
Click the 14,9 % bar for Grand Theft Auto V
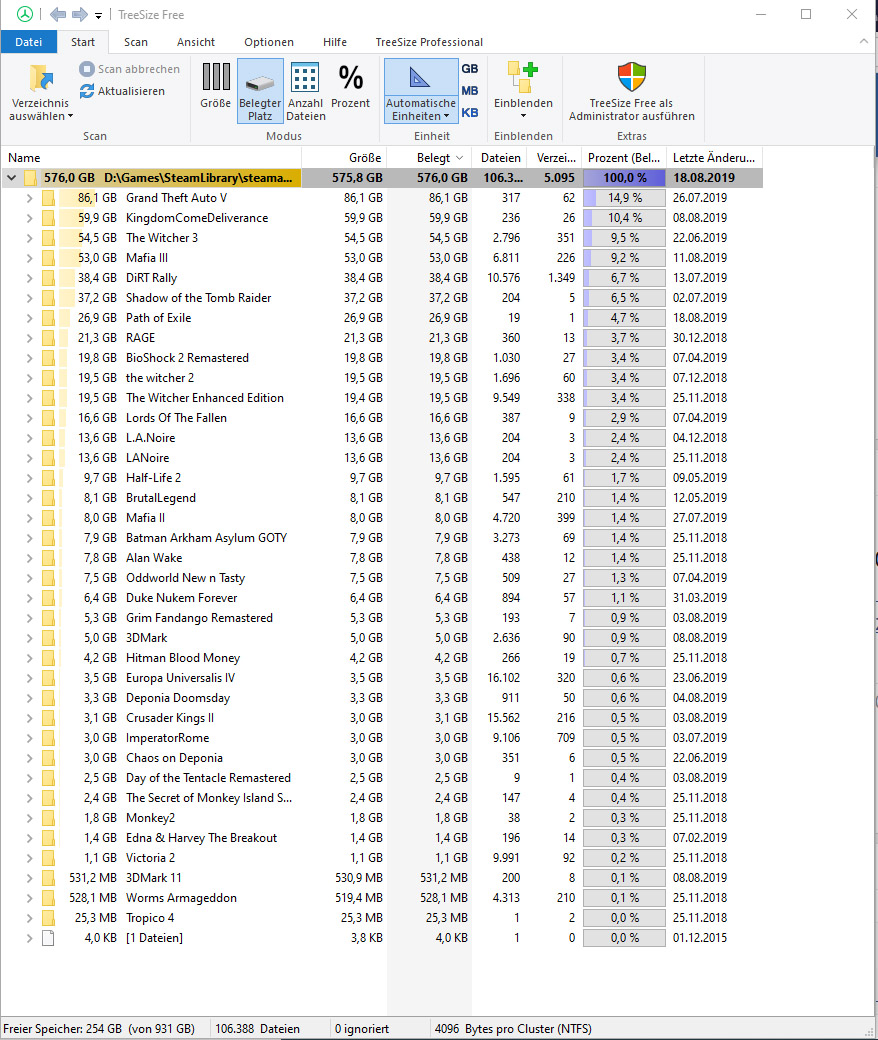coord(624,198)
